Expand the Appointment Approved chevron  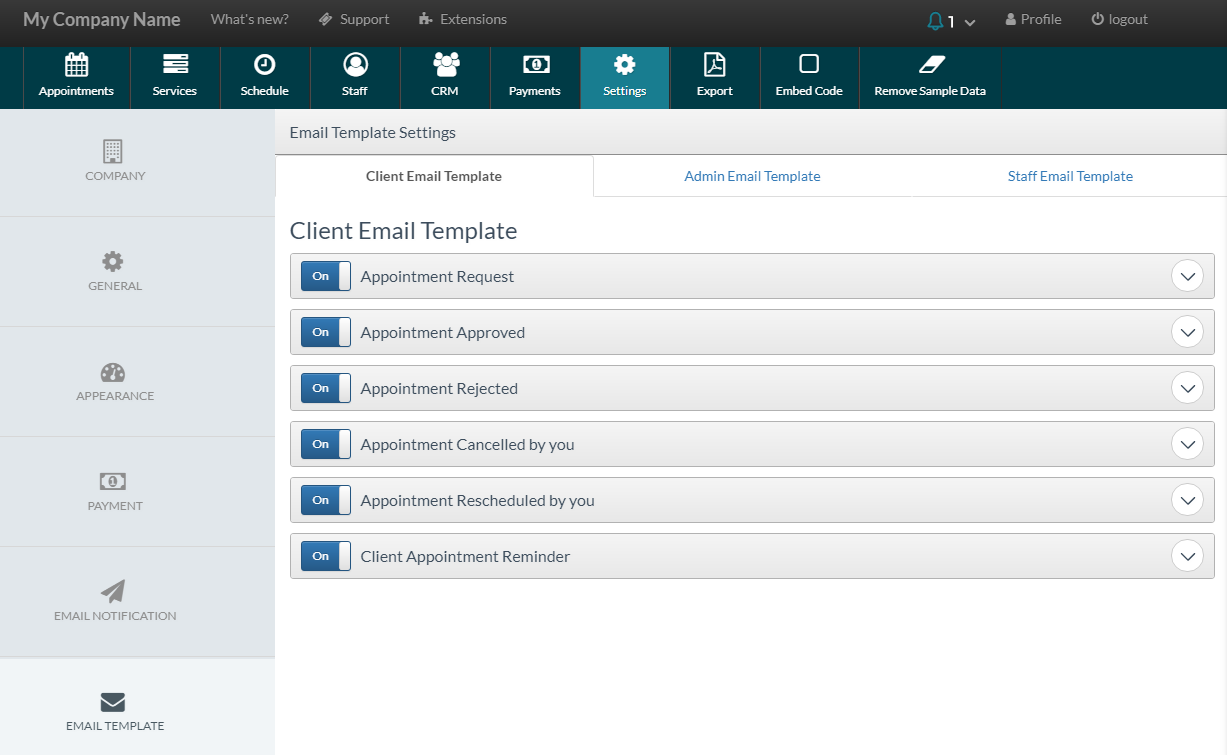tap(1187, 332)
